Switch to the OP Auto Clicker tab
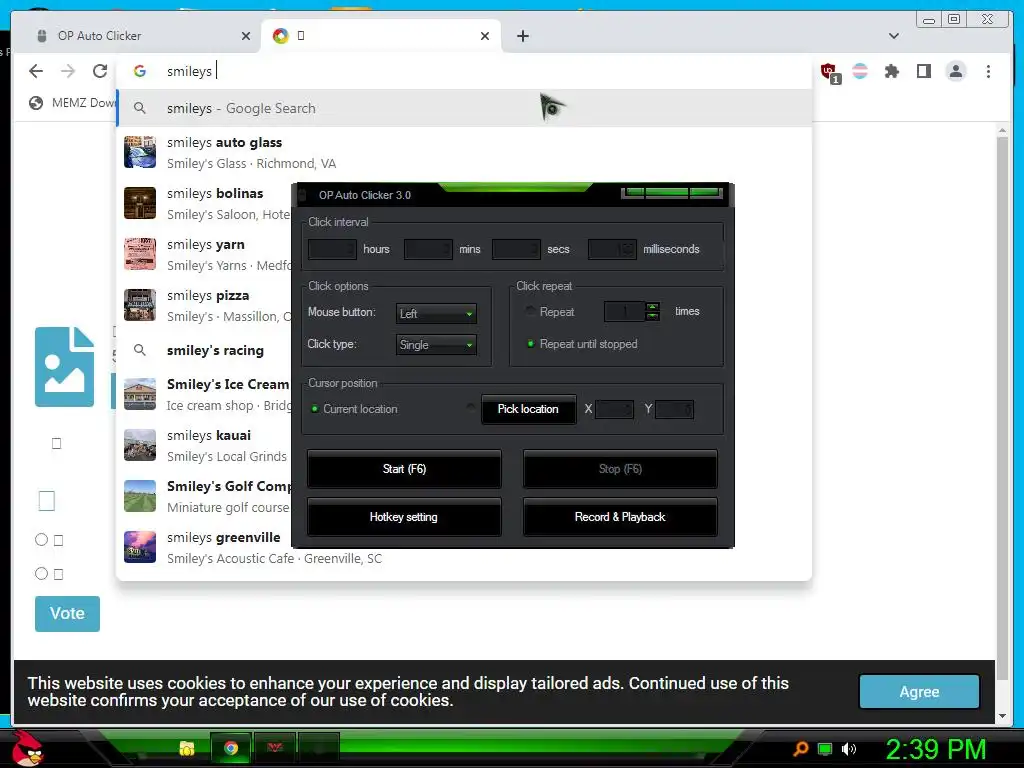Viewport: 1024px width, 768px height. 135,36
